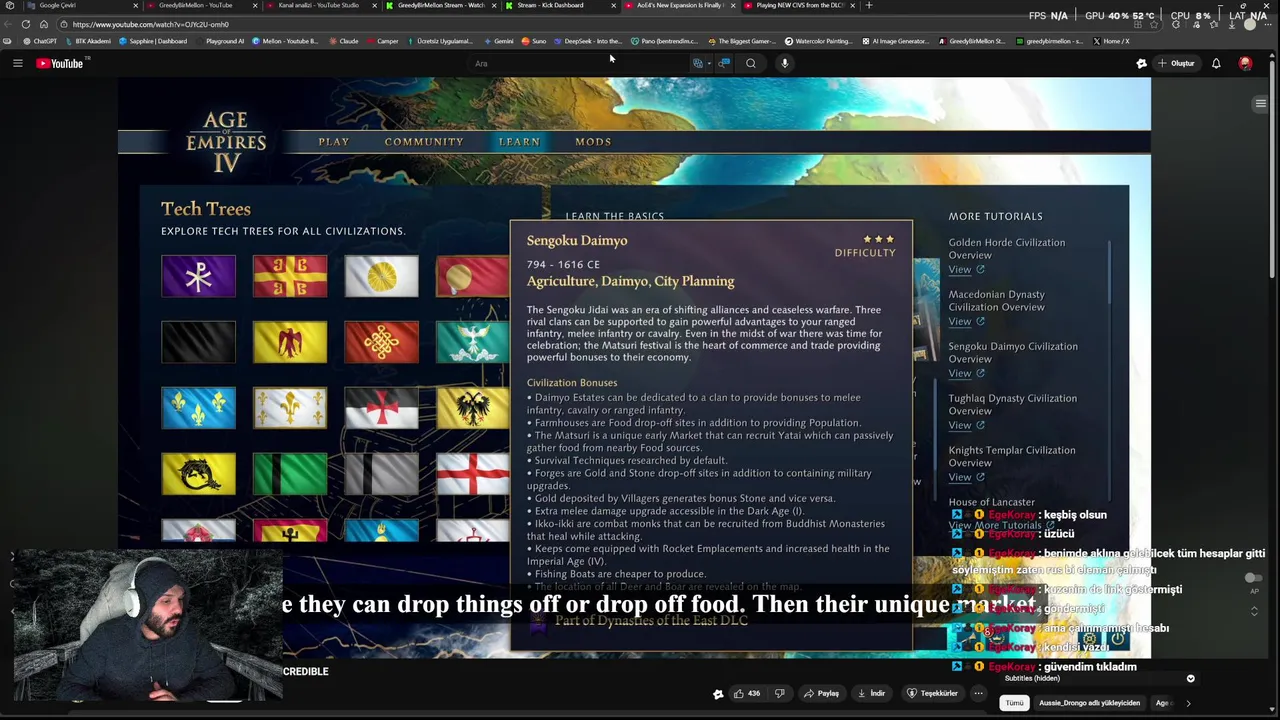This screenshot has height=720, width=1280.
Task: Click the Oluştur create button
Action: pyautogui.click(x=1176, y=63)
